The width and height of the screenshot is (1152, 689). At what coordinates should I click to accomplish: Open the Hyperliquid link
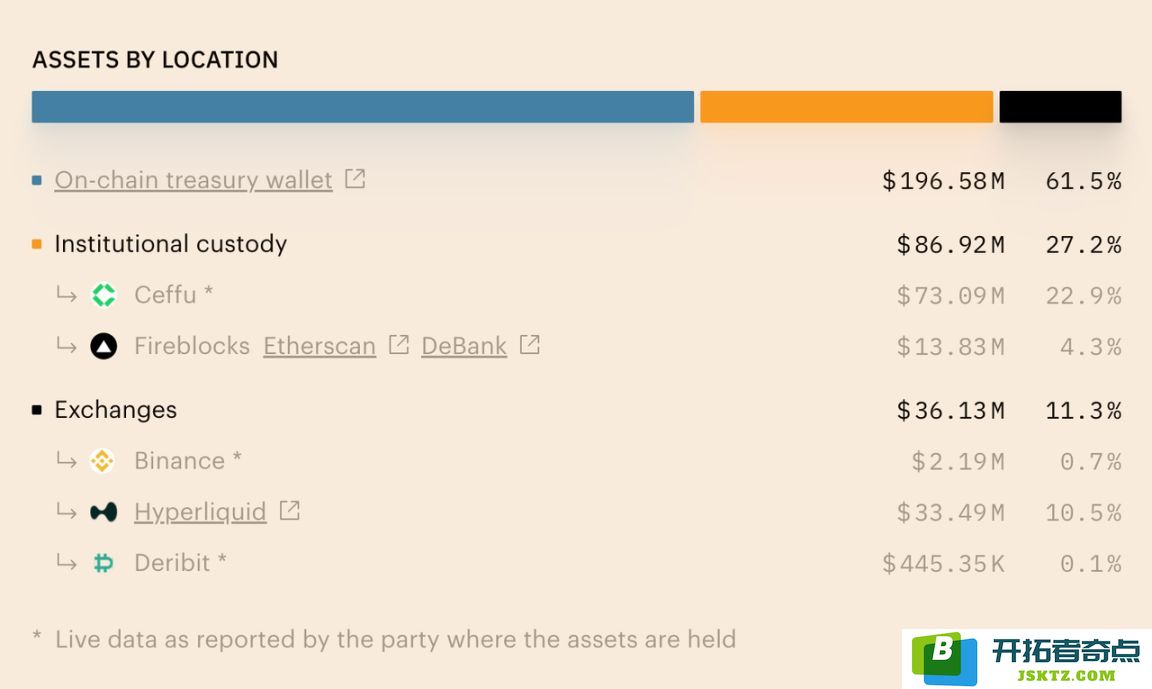(200, 512)
